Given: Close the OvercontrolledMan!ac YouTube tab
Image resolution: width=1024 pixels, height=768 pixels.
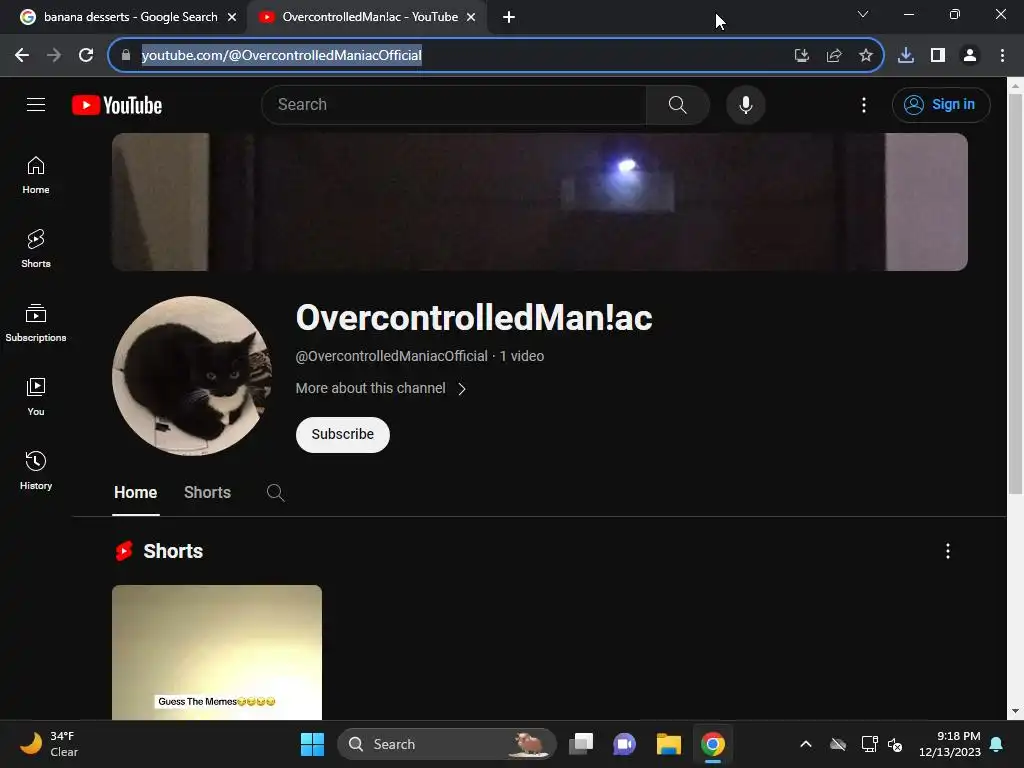Looking at the screenshot, I should pos(471,17).
